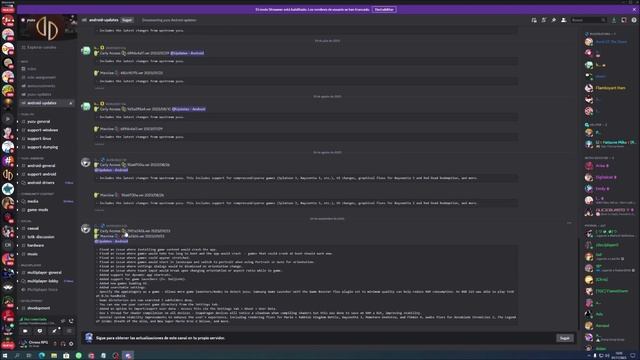Open the Help question mark icon

pos(634,20)
